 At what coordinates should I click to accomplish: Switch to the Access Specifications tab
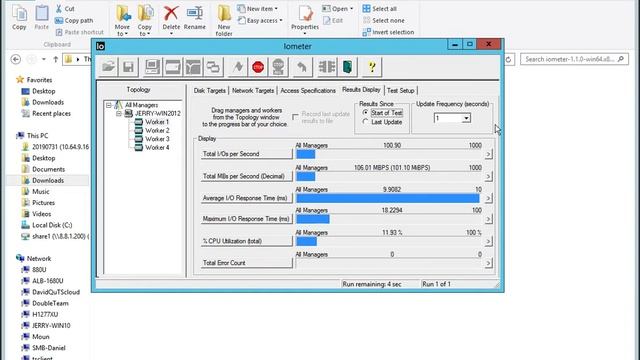click(x=308, y=91)
